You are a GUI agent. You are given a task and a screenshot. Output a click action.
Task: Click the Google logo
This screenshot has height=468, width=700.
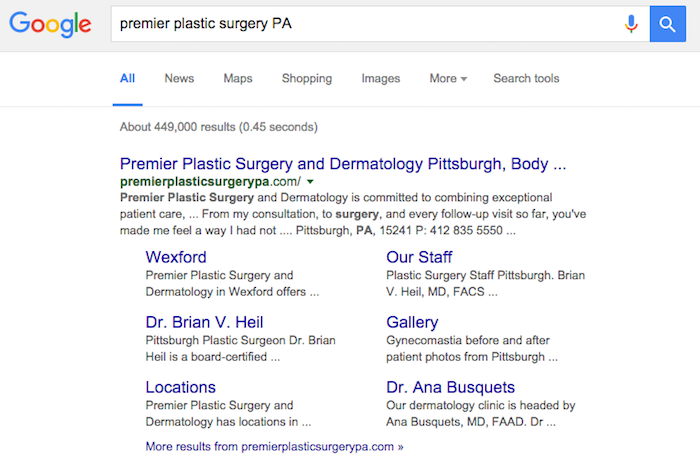coord(50,25)
